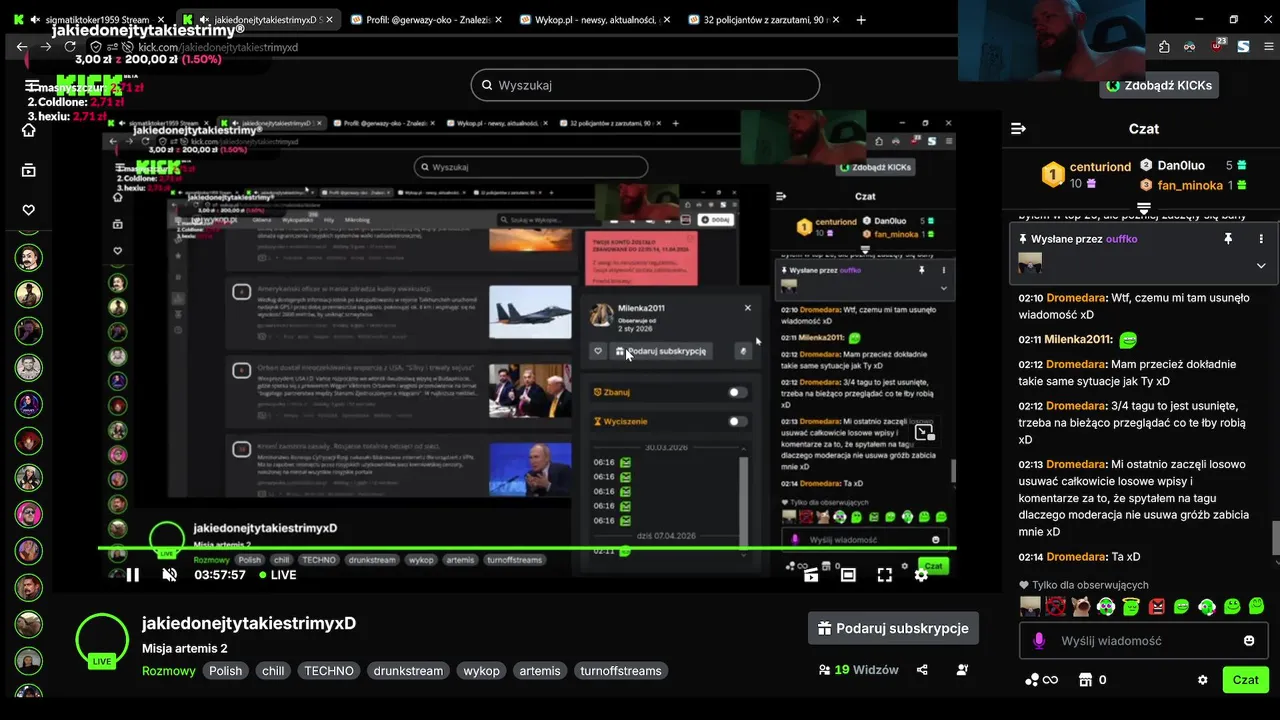Focus the Wyszukaj search field
The height and width of the screenshot is (720, 1280).
(x=645, y=85)
